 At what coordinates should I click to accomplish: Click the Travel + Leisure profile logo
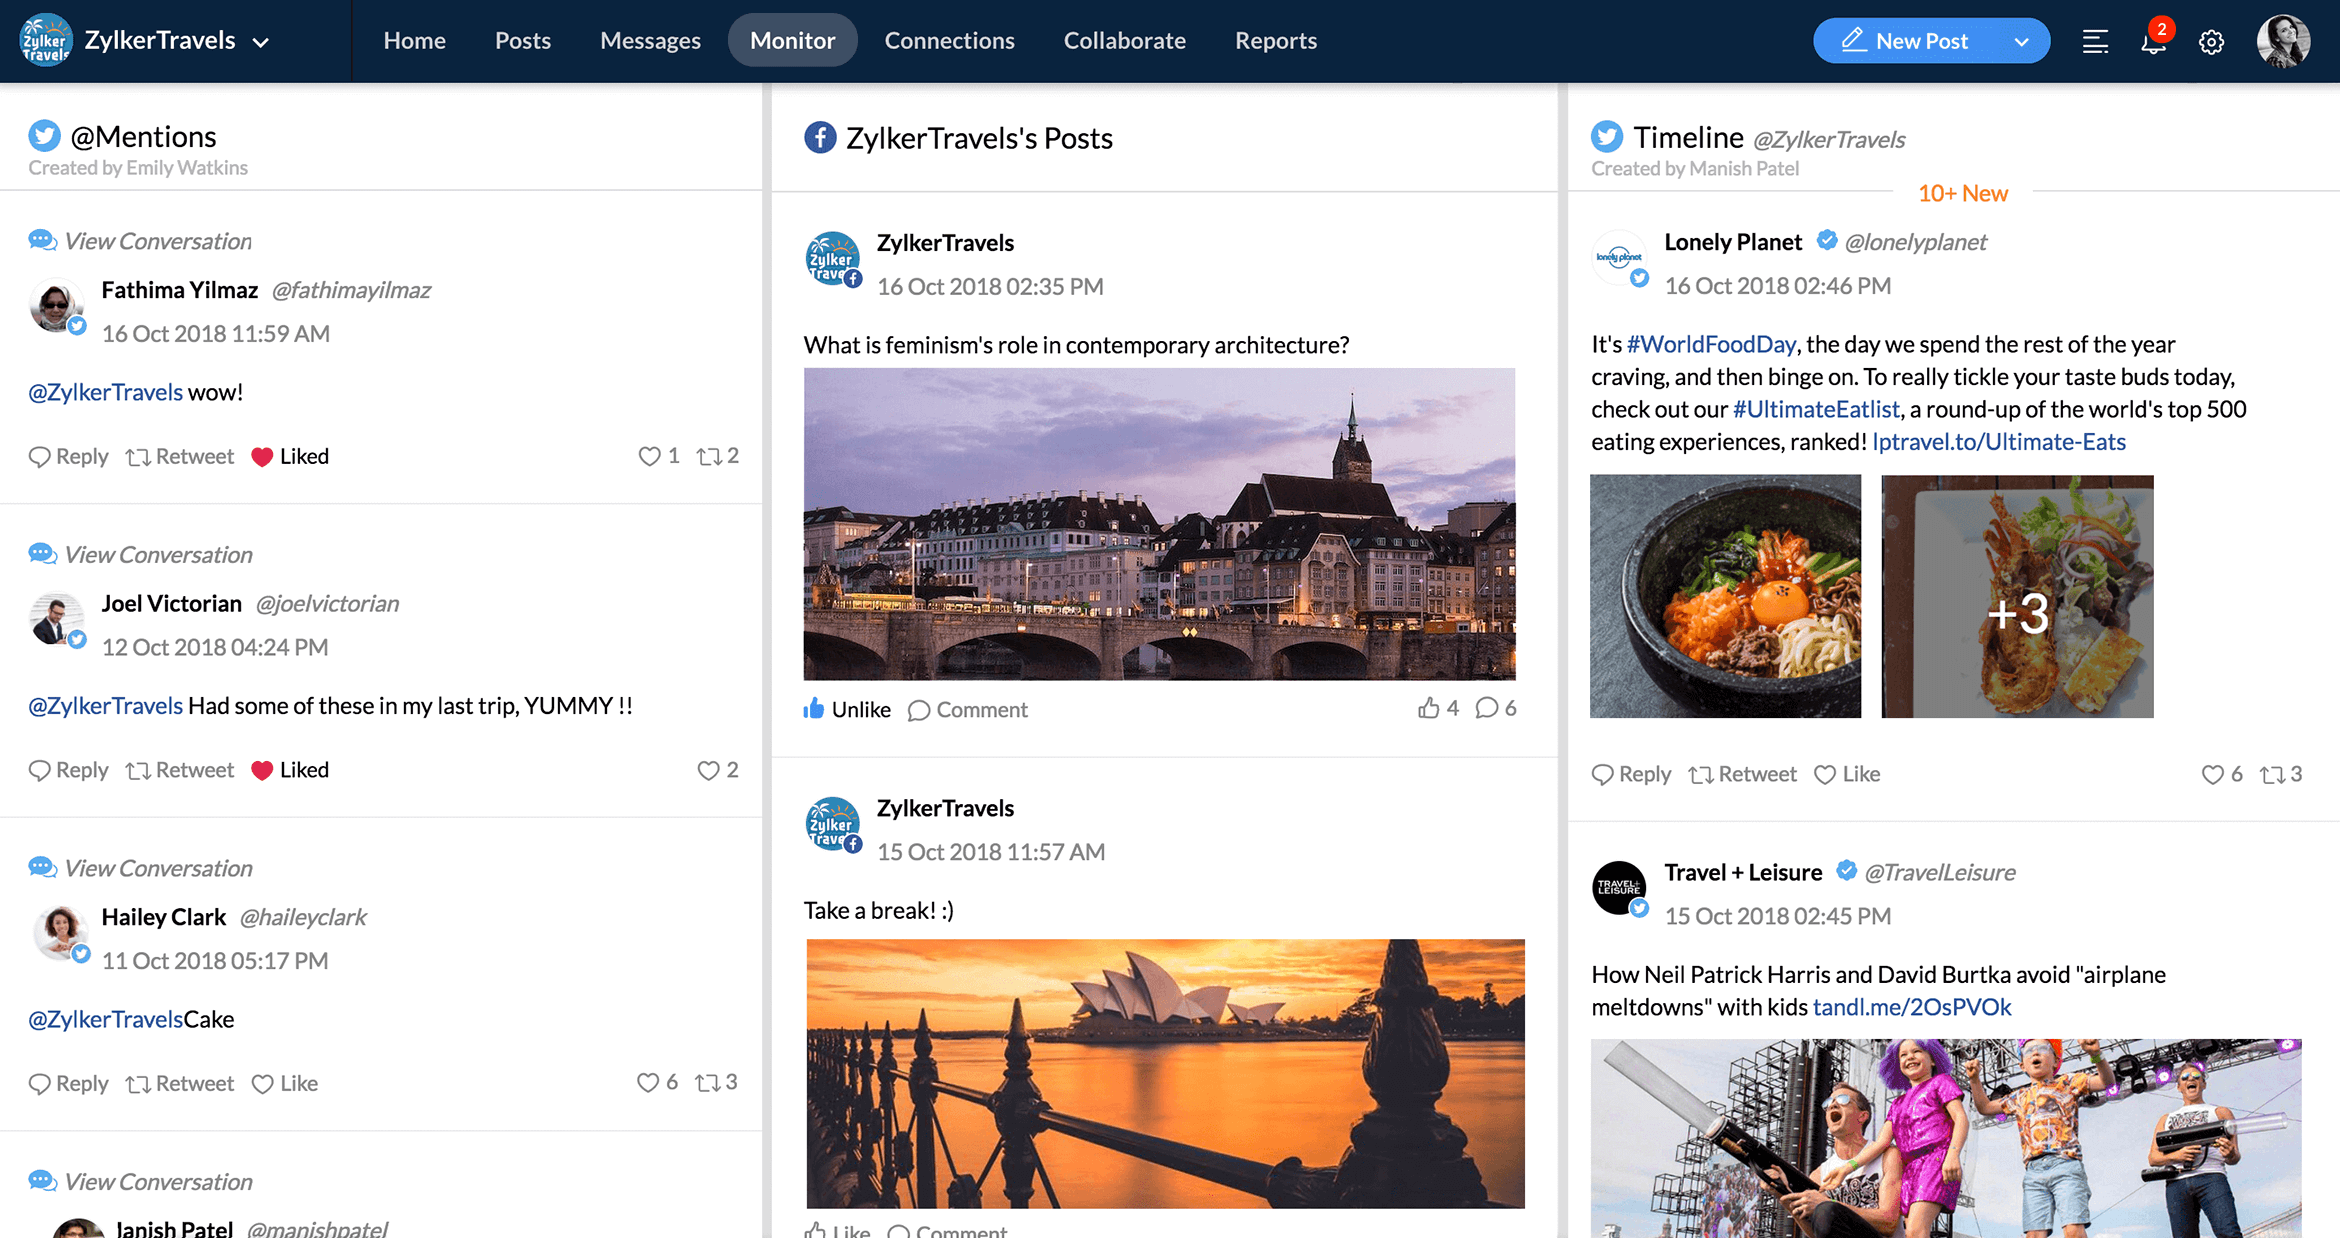tap(1619, 888)
